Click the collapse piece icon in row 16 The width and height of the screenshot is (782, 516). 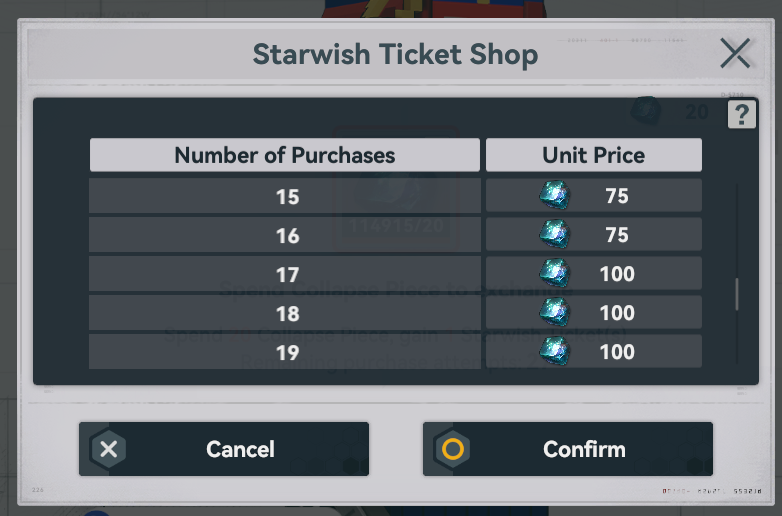(554, 235)
